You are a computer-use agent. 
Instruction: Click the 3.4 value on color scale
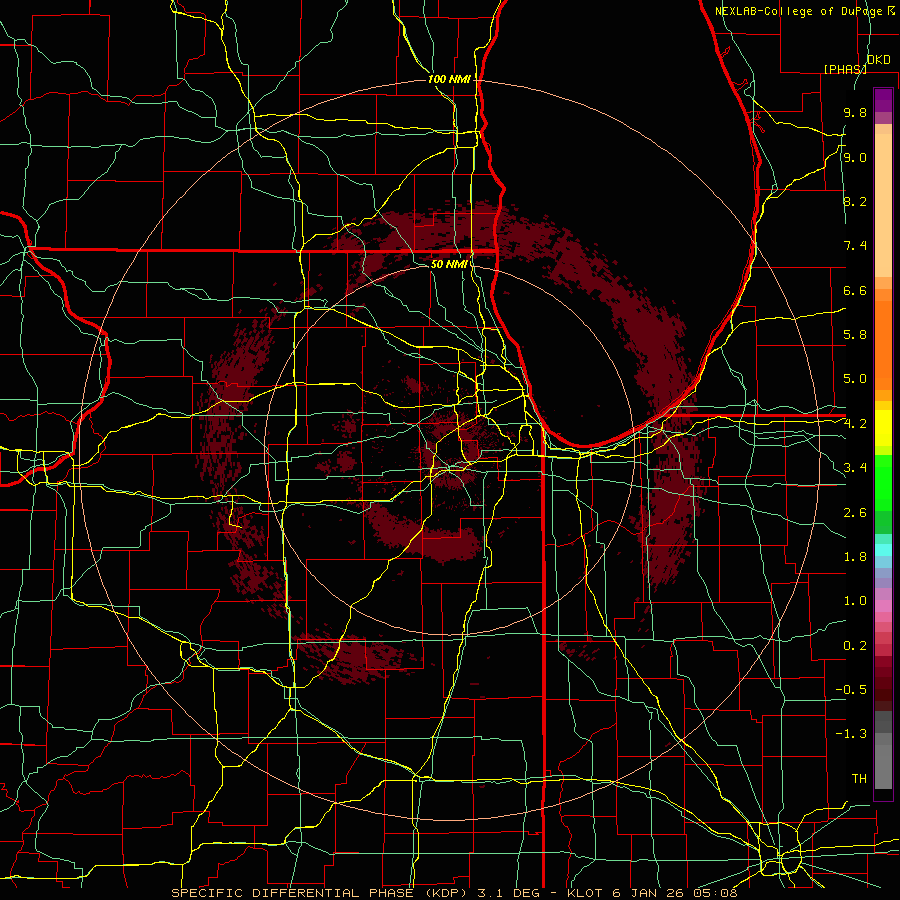tap(855, 468)
